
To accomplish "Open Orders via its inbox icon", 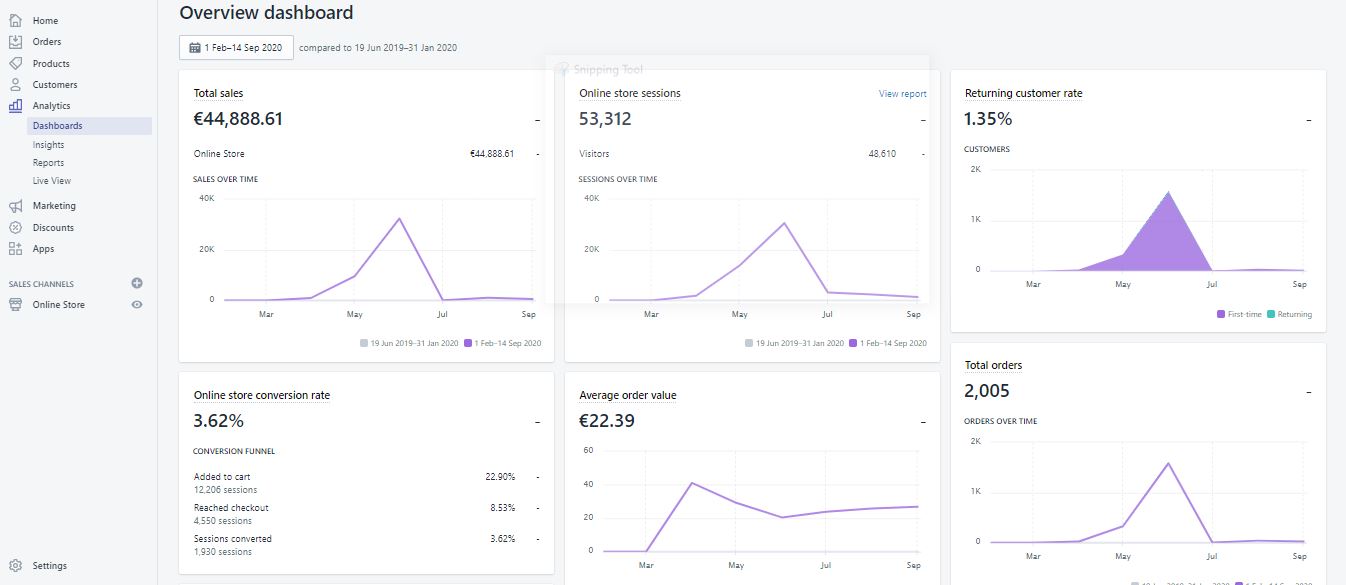I will coord(15,42).
